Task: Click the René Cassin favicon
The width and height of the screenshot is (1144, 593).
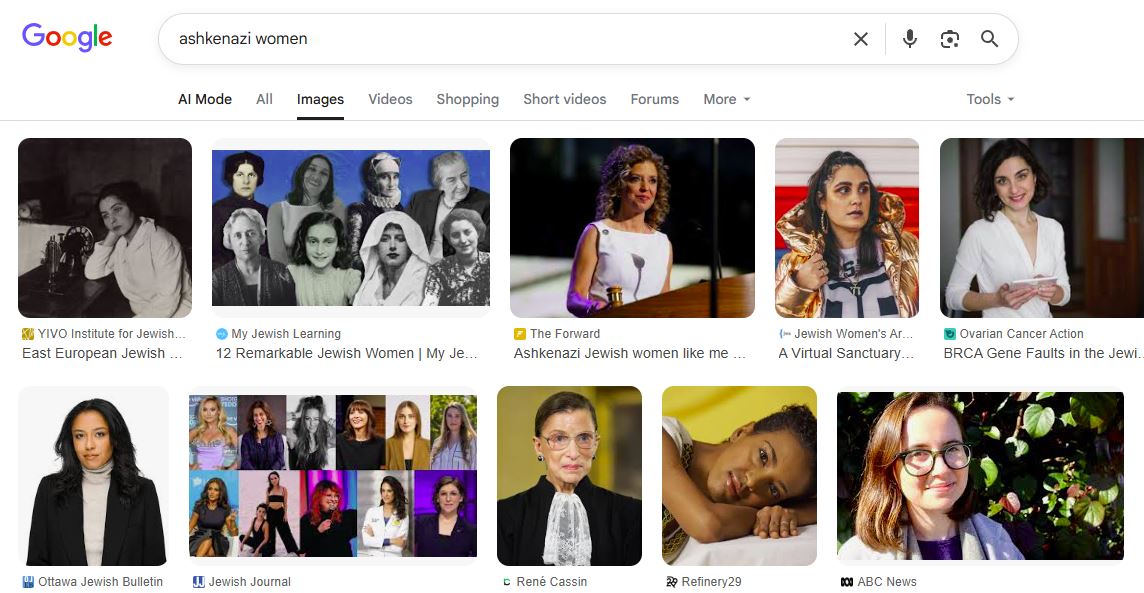Action: click(506, 582)
